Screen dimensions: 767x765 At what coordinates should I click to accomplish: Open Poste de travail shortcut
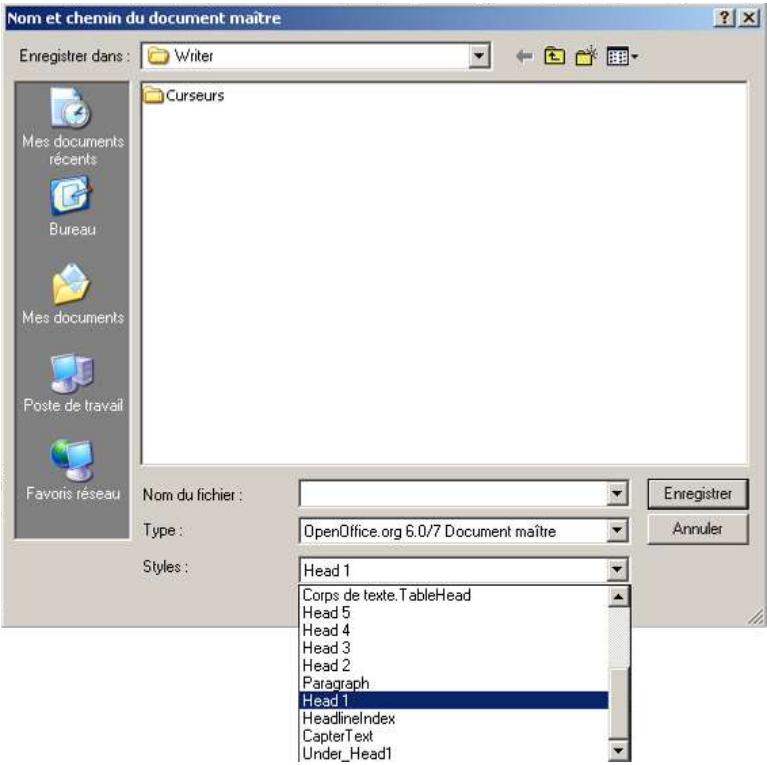[73, 383]
